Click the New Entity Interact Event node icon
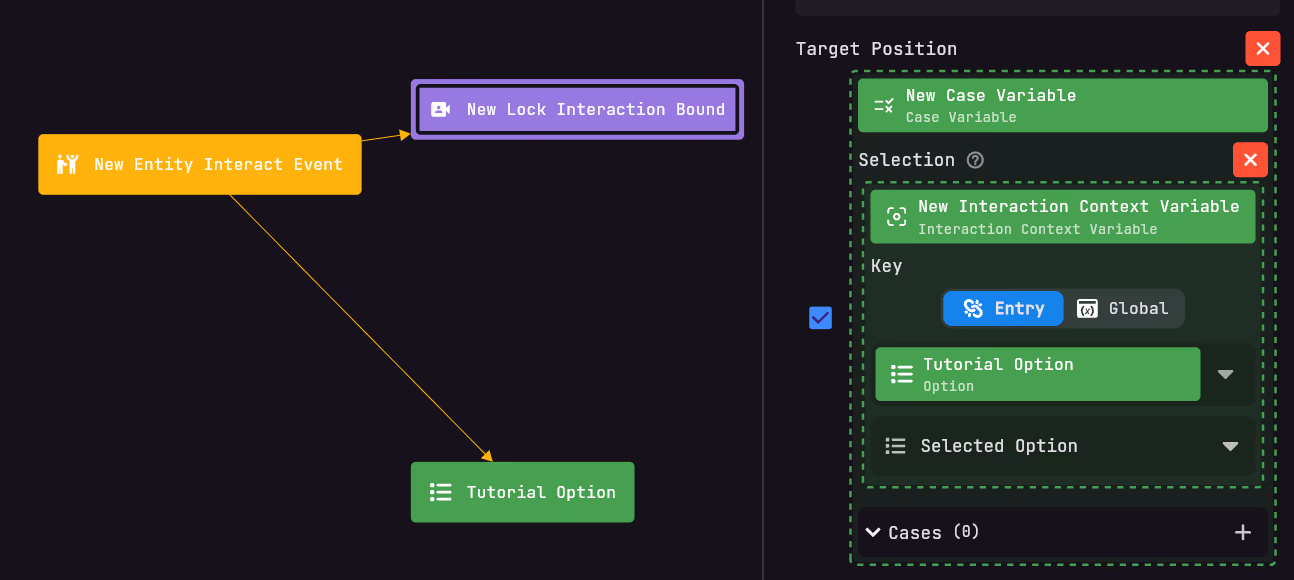The height and width of the screenshot is (580, 1294). (x=67, y=164)
